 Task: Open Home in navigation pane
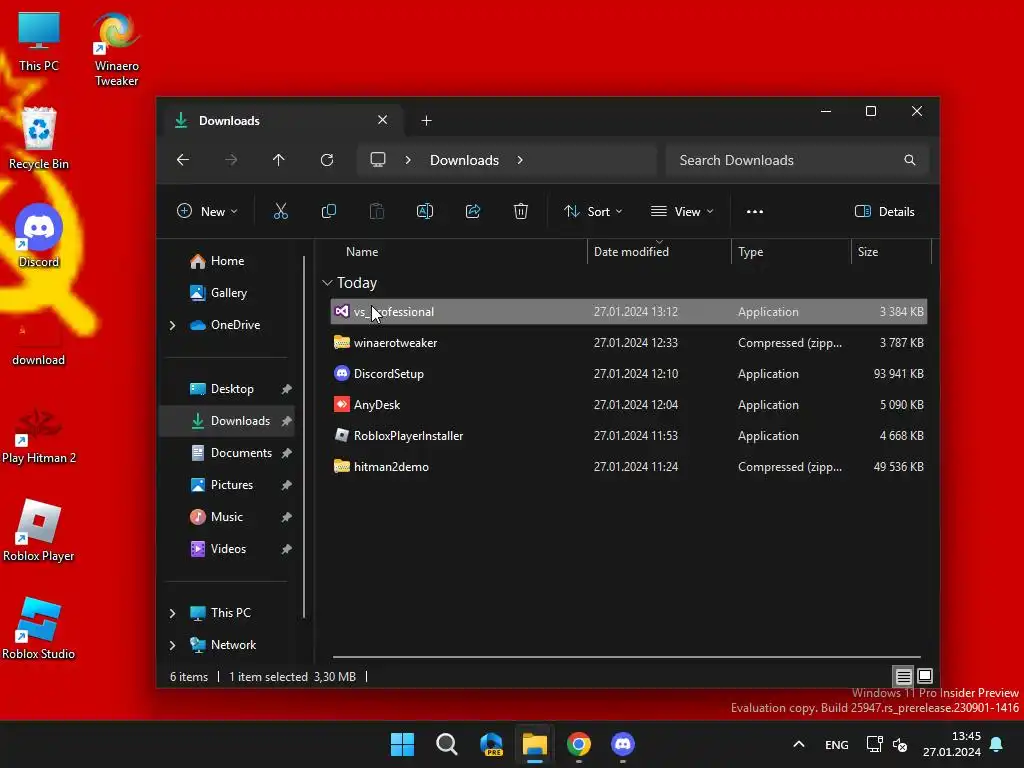[x=227, y=261]
